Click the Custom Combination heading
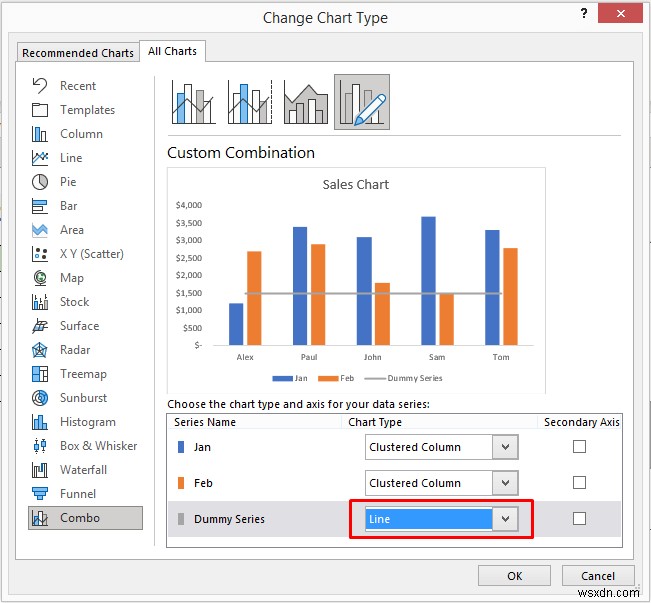 241,153
